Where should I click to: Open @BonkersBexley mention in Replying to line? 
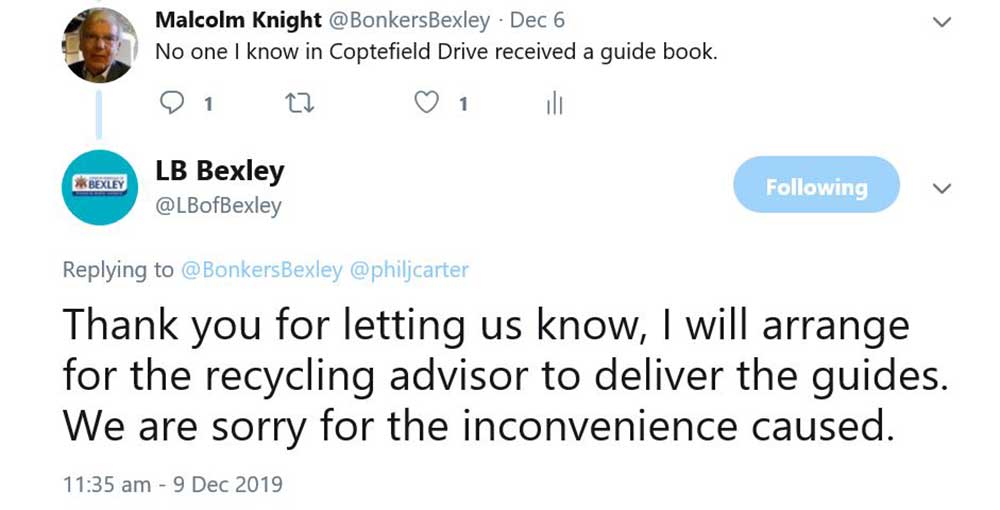click(x=260, y=270)
